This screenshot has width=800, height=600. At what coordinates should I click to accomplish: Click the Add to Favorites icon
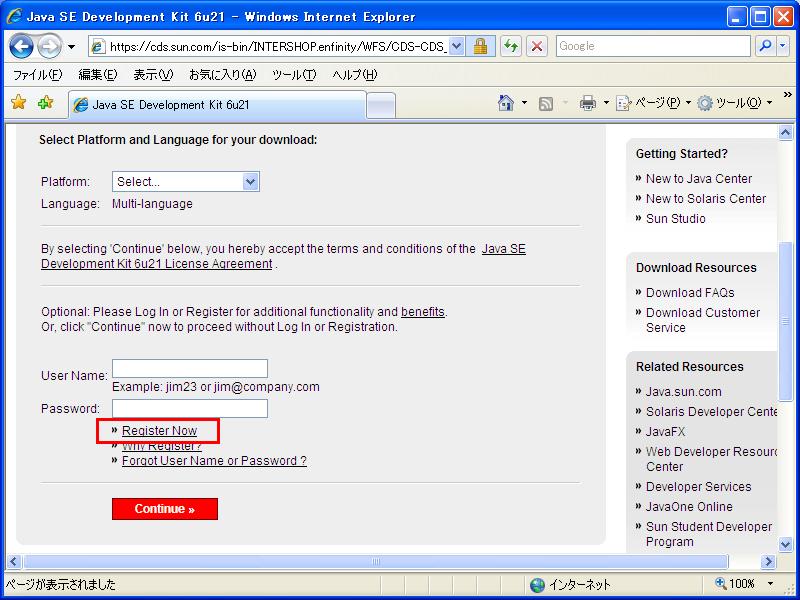point(45,103)
